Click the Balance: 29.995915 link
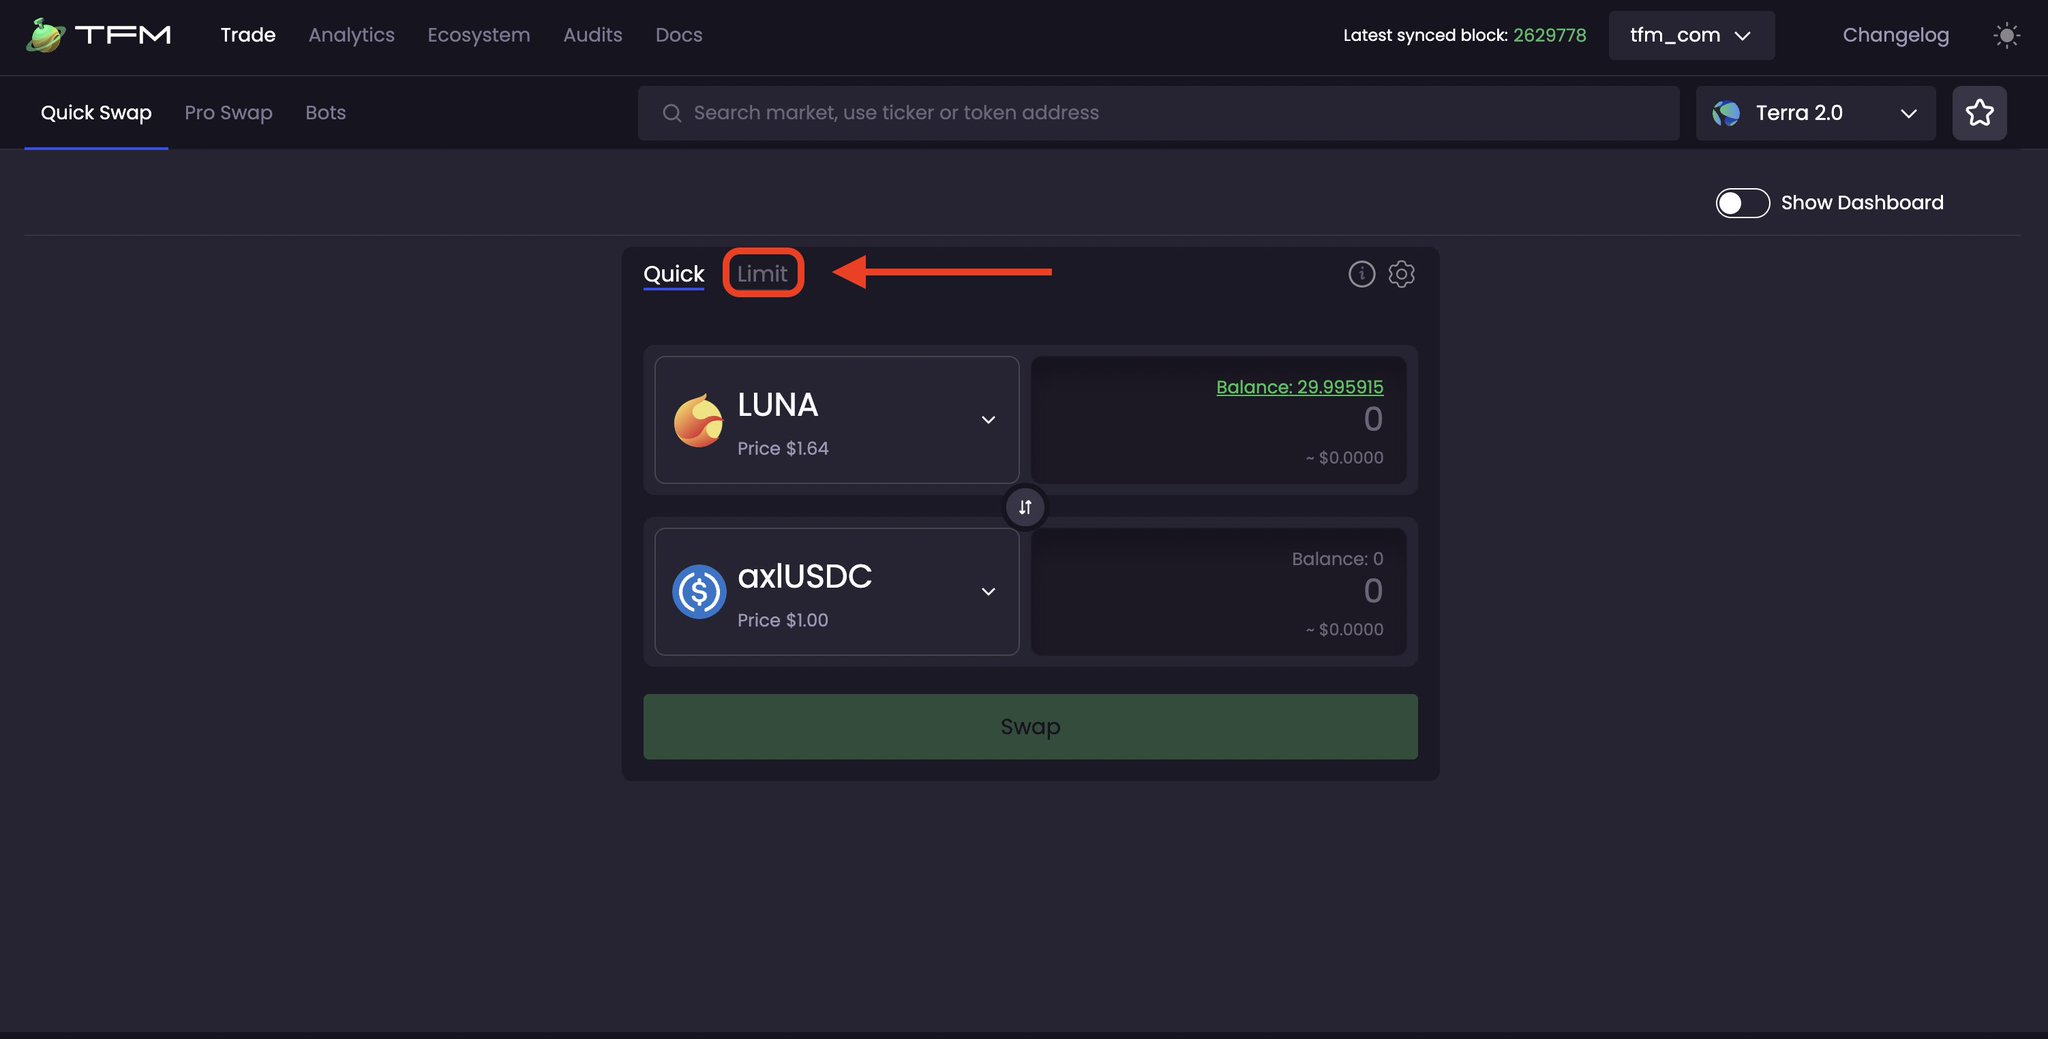The height and width of the screenshot is (1039, 2048). pos(1299,387)
